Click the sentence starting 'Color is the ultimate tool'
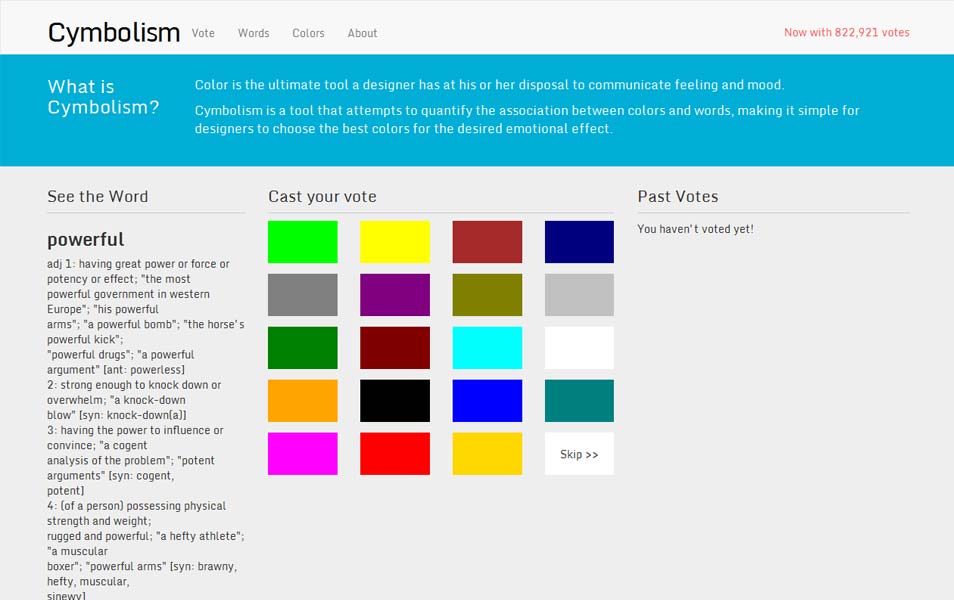 (x=490, y=85)
